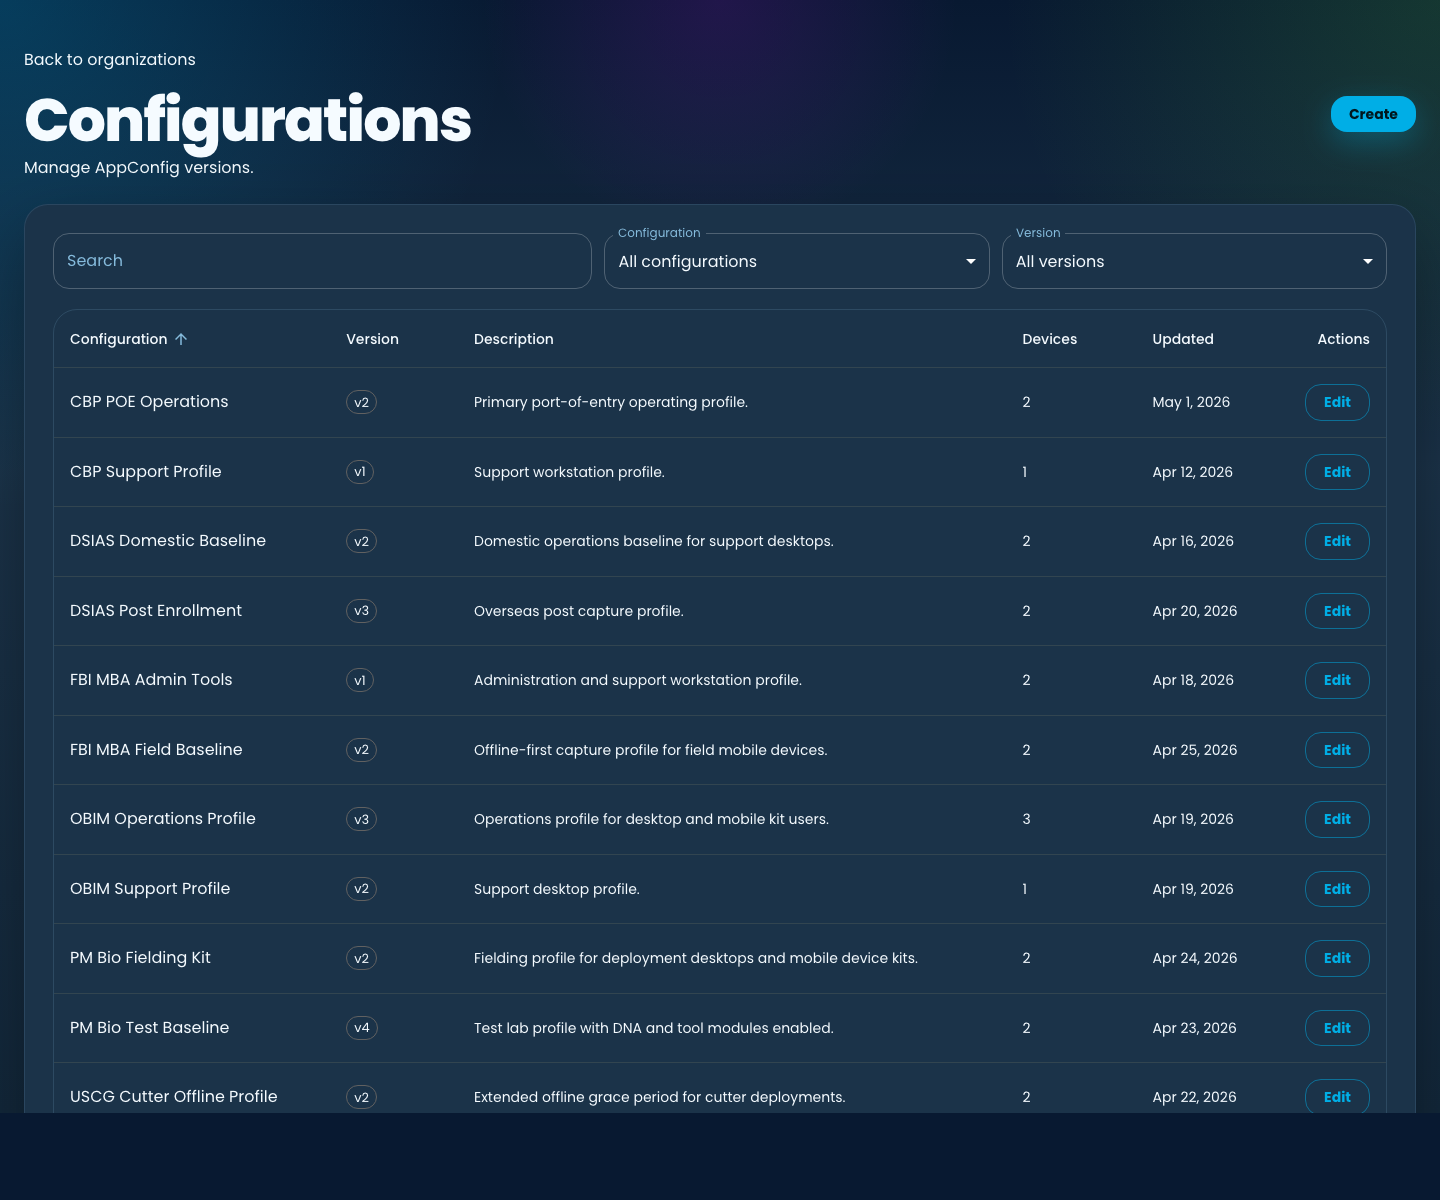Screen dimensions: 1440x1200
Task: Edit CBP POE Operations configuration
Action: [1337, 402]
